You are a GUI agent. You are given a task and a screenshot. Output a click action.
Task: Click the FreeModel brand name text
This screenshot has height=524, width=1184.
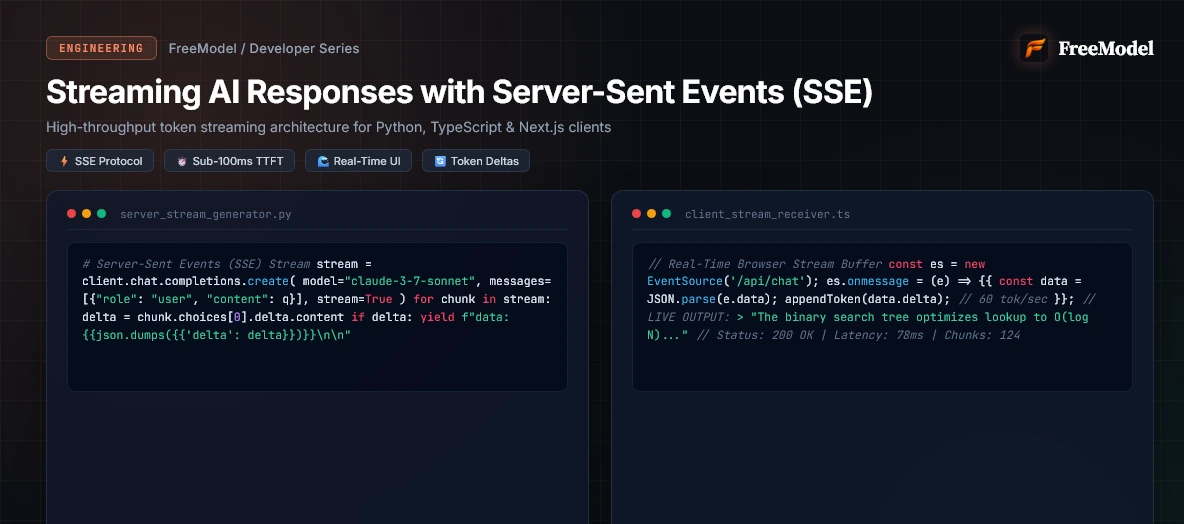[x=1105, y=48]
